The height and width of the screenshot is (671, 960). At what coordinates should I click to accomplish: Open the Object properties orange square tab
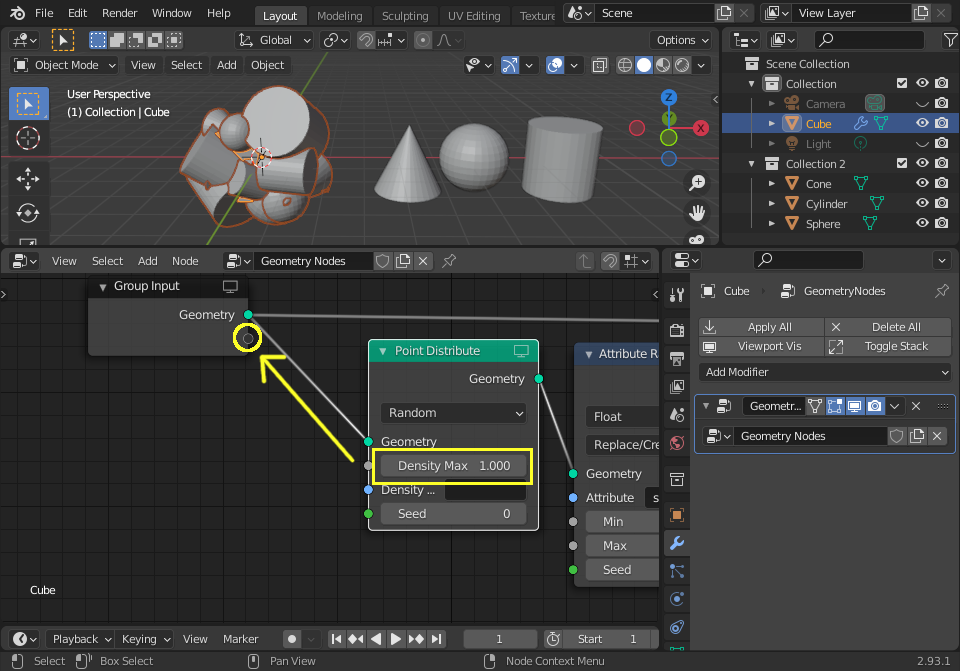click(677, 515)
